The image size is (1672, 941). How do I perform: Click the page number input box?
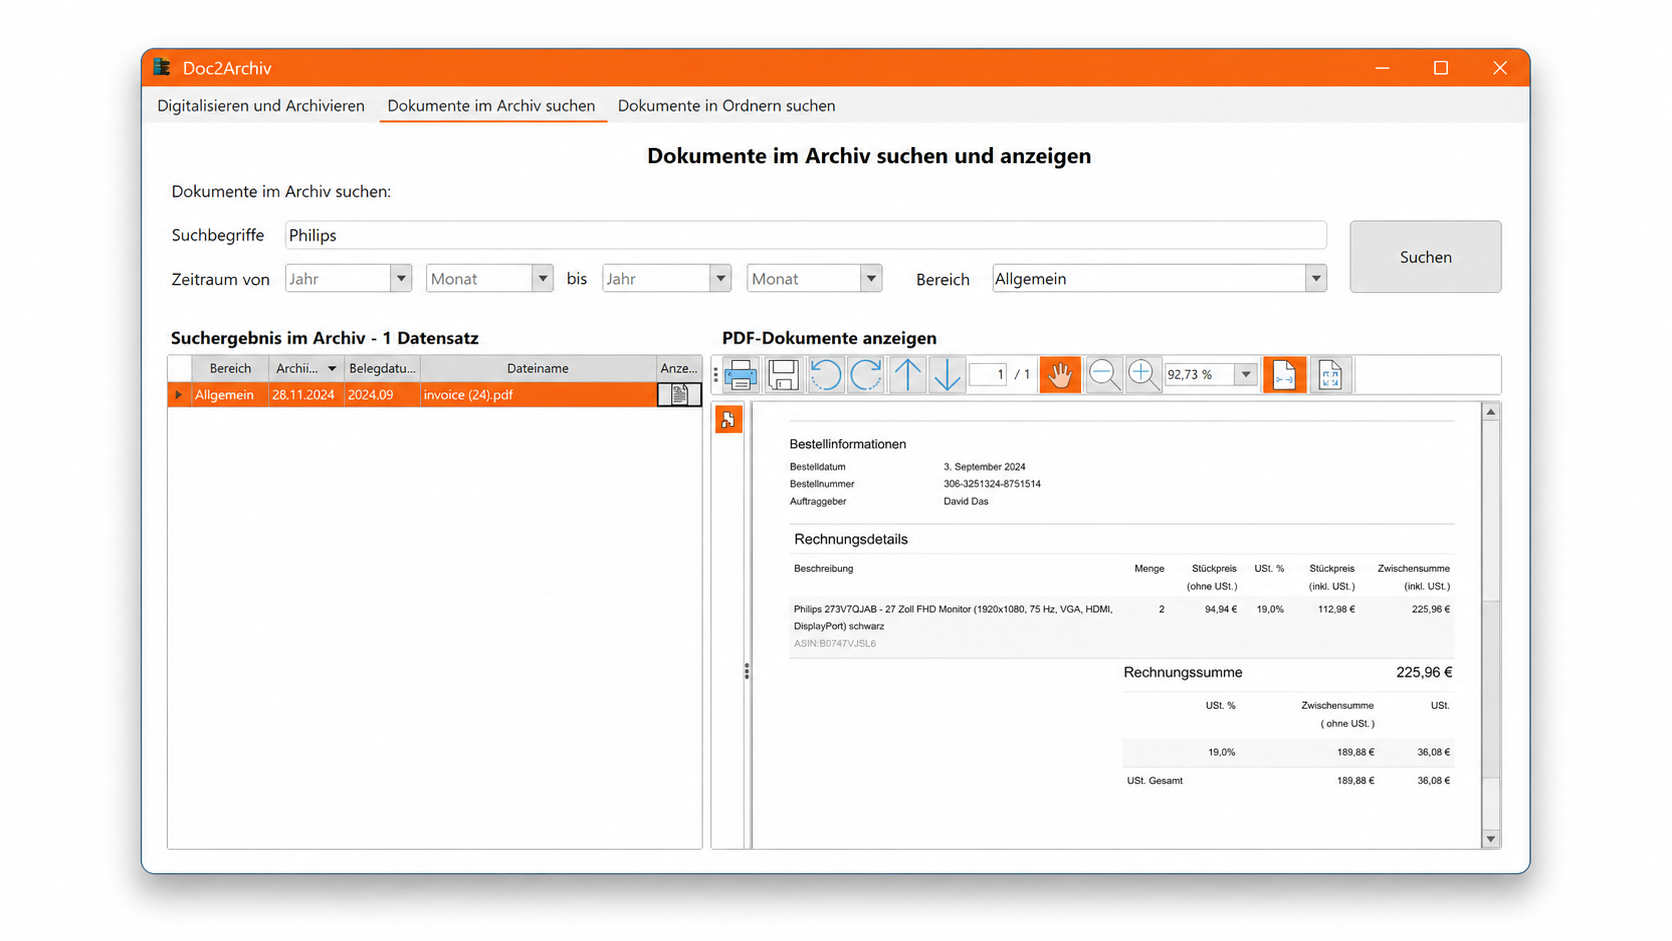988,374
